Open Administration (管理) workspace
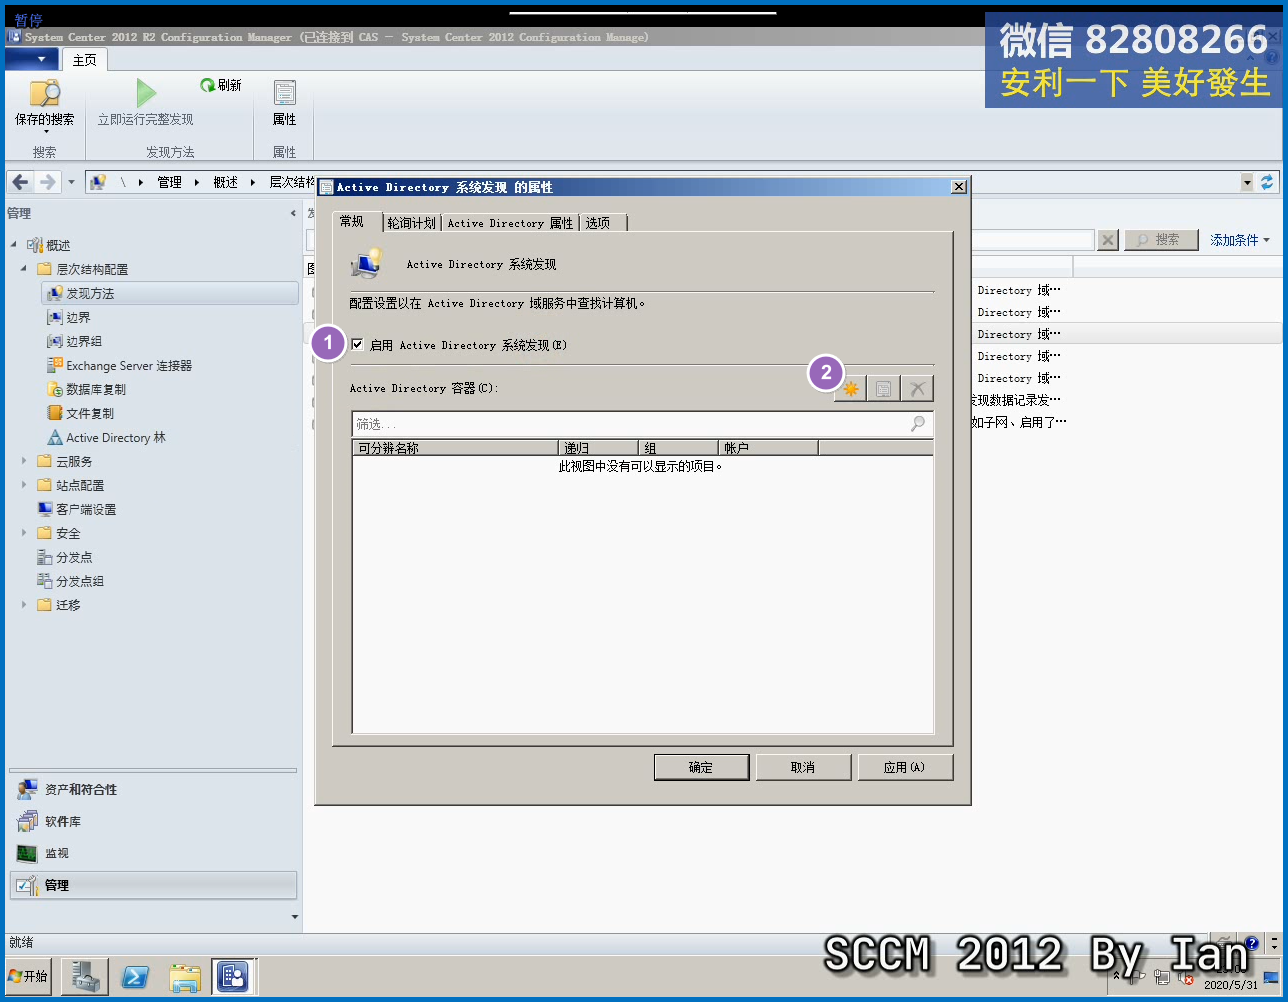The height and width of the screenshot is (1002, 1288). point(154,885)
